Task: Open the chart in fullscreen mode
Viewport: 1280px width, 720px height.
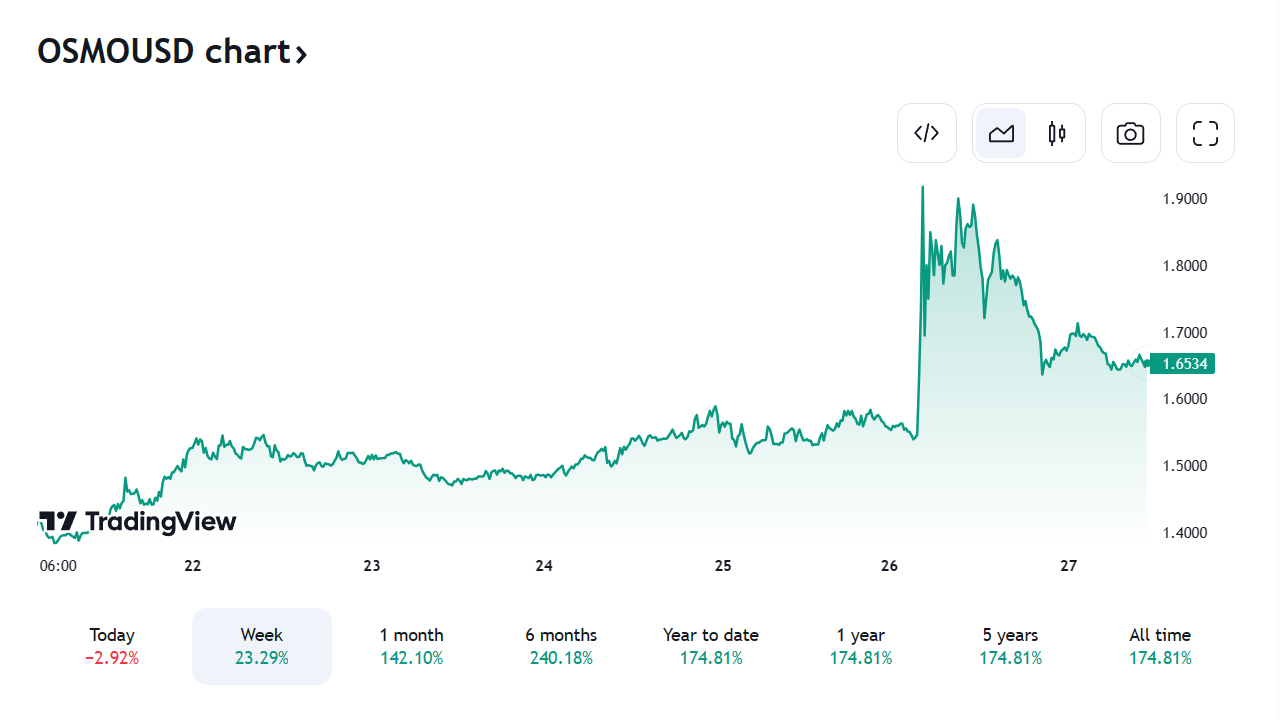Action: [1205, 133]
